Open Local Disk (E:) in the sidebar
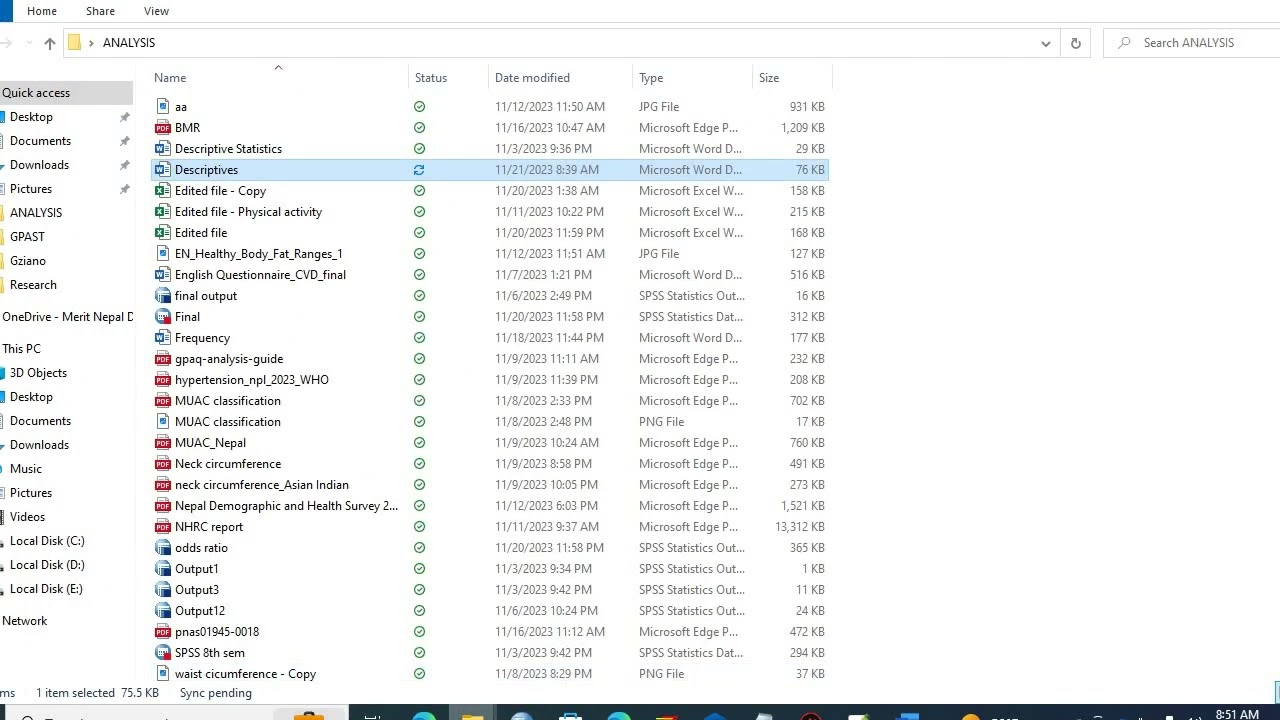 [46, 589]
